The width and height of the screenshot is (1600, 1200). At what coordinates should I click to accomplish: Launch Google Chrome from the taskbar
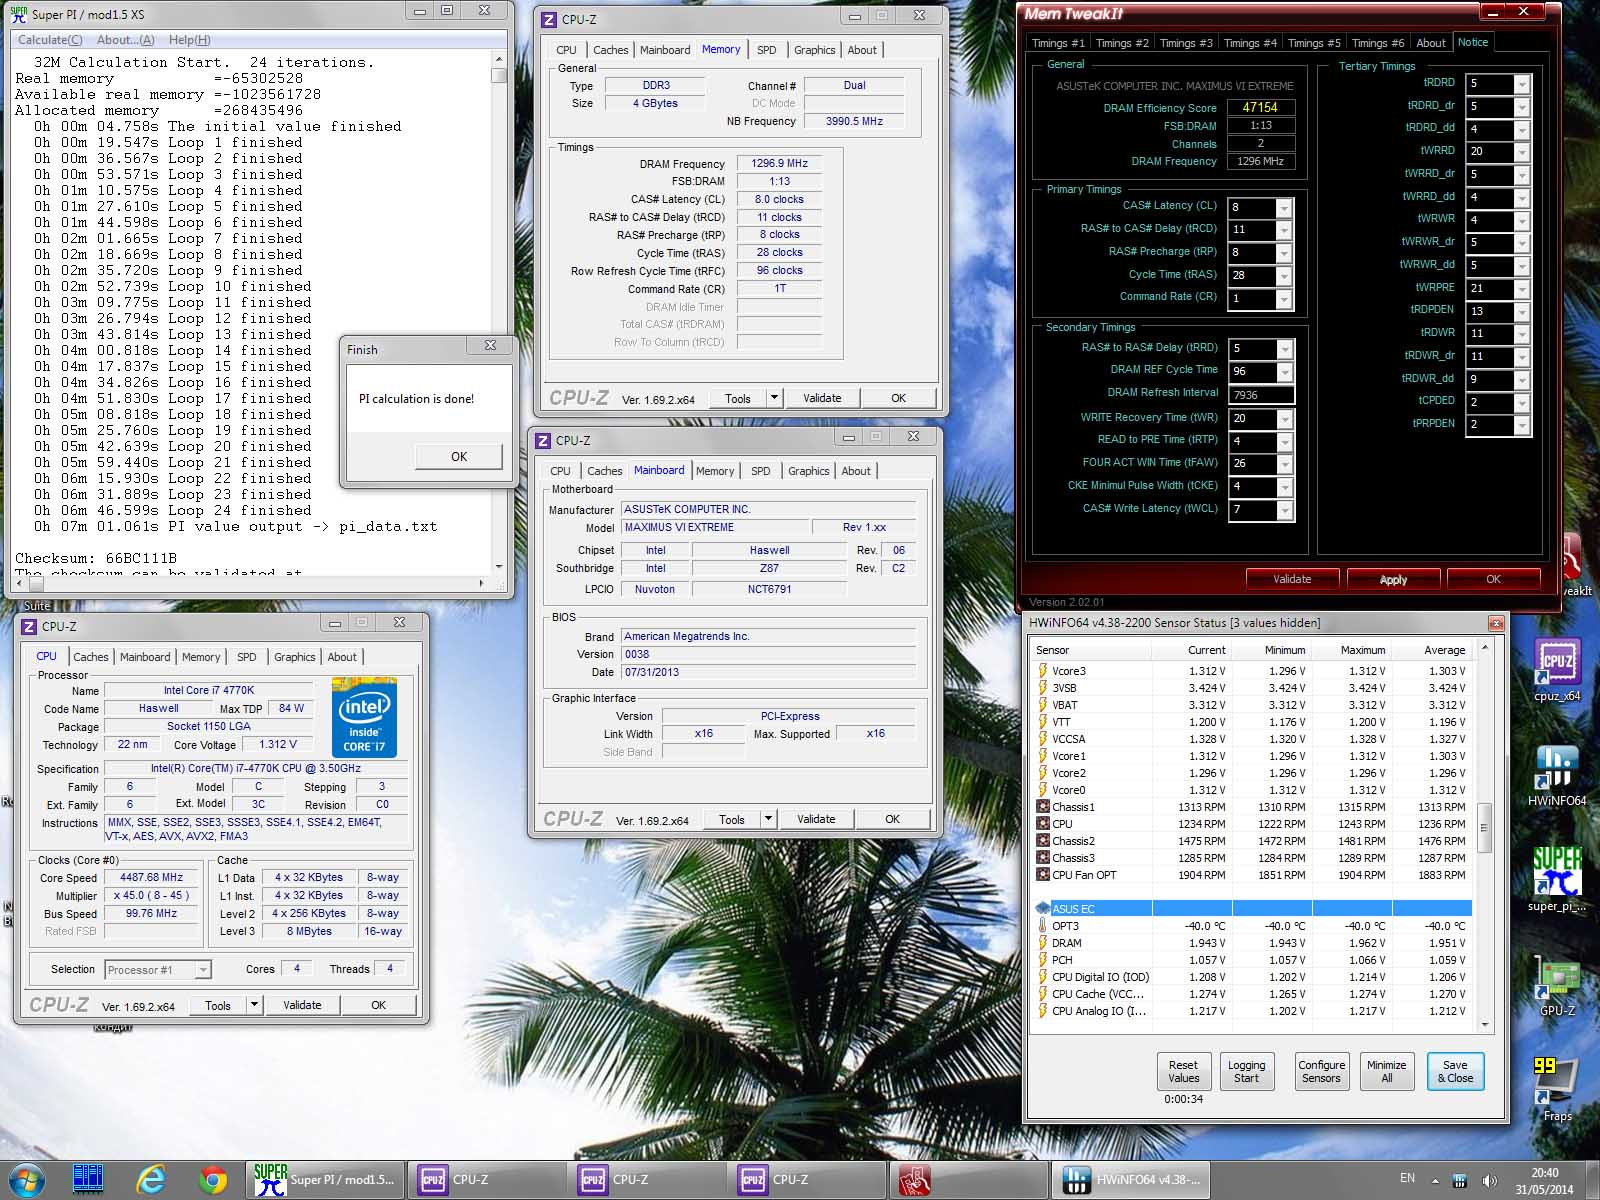[212, 1180]
